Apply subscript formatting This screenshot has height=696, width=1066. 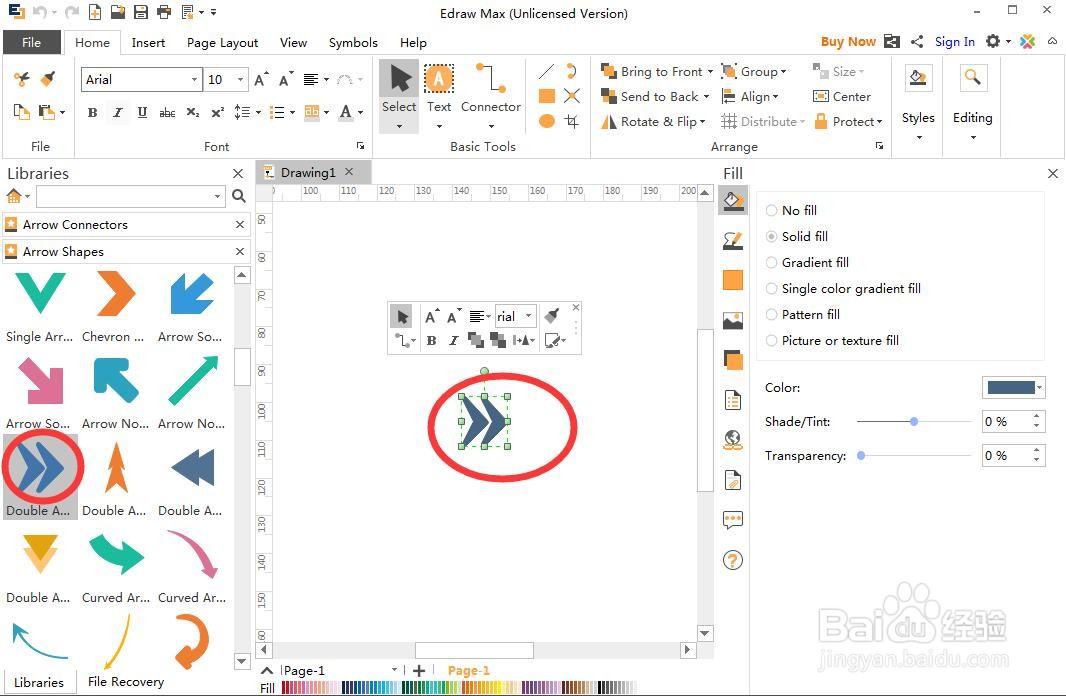pyautogui.click(x=193, y=112)
